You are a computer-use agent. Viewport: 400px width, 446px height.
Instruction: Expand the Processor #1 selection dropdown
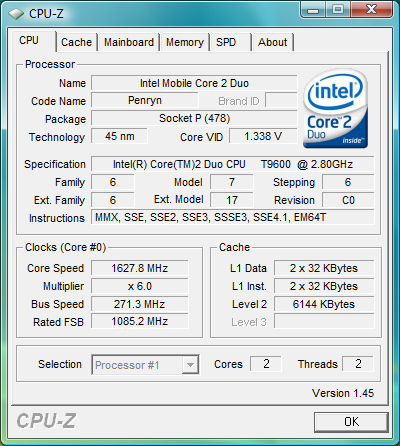point(190,365)
